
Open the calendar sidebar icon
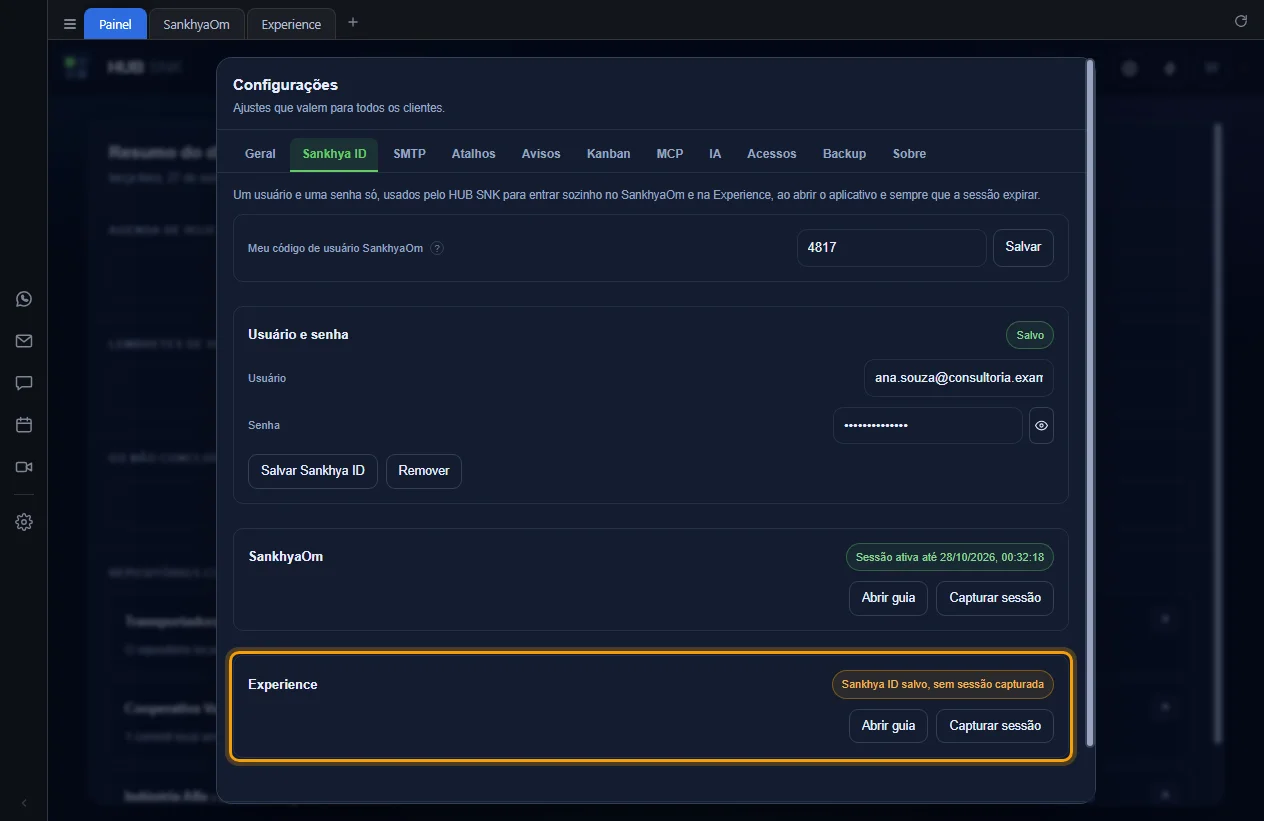pyautogui.click(x=24, y=425)
